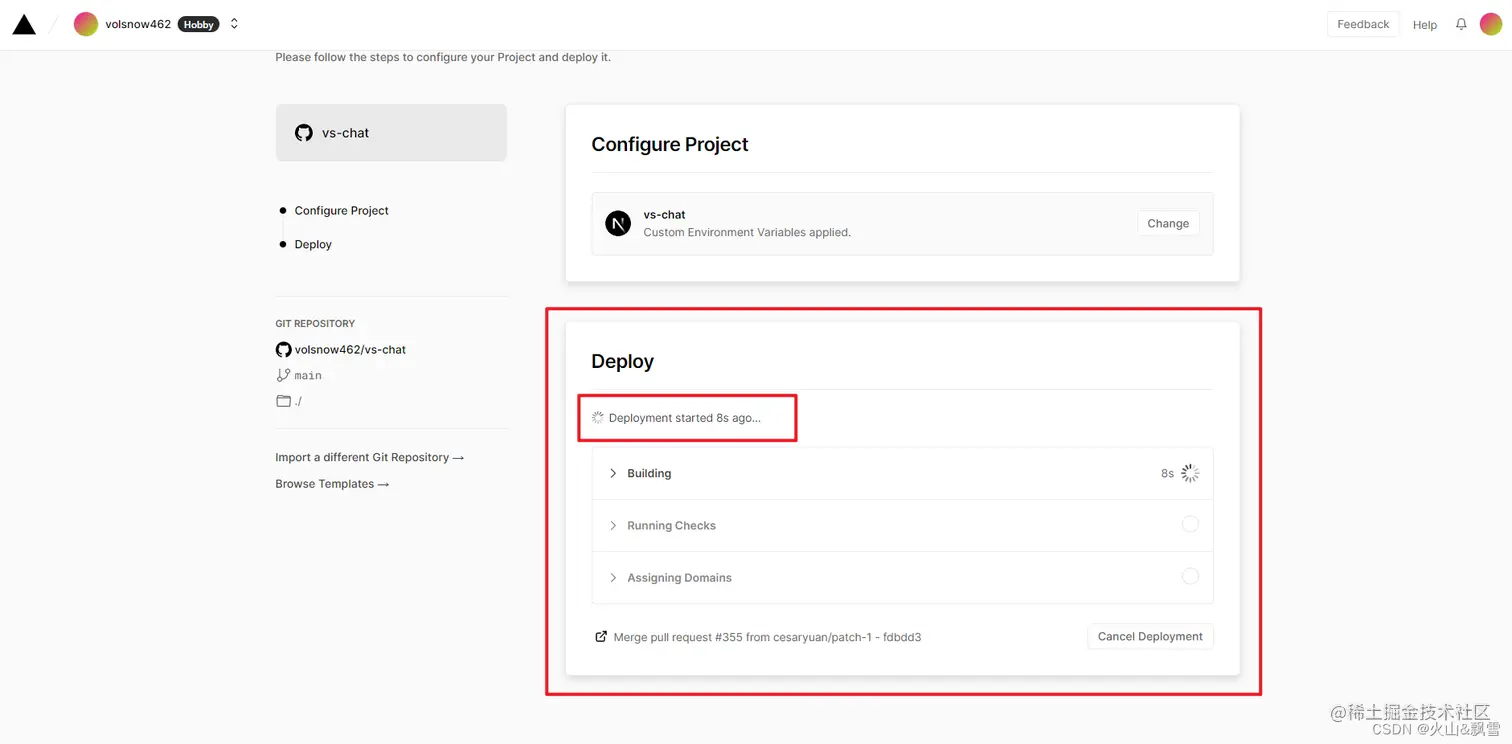Open the external link icon beside commit message
This screenshot has height=744, width=1512.
click(x=601, y=636)
